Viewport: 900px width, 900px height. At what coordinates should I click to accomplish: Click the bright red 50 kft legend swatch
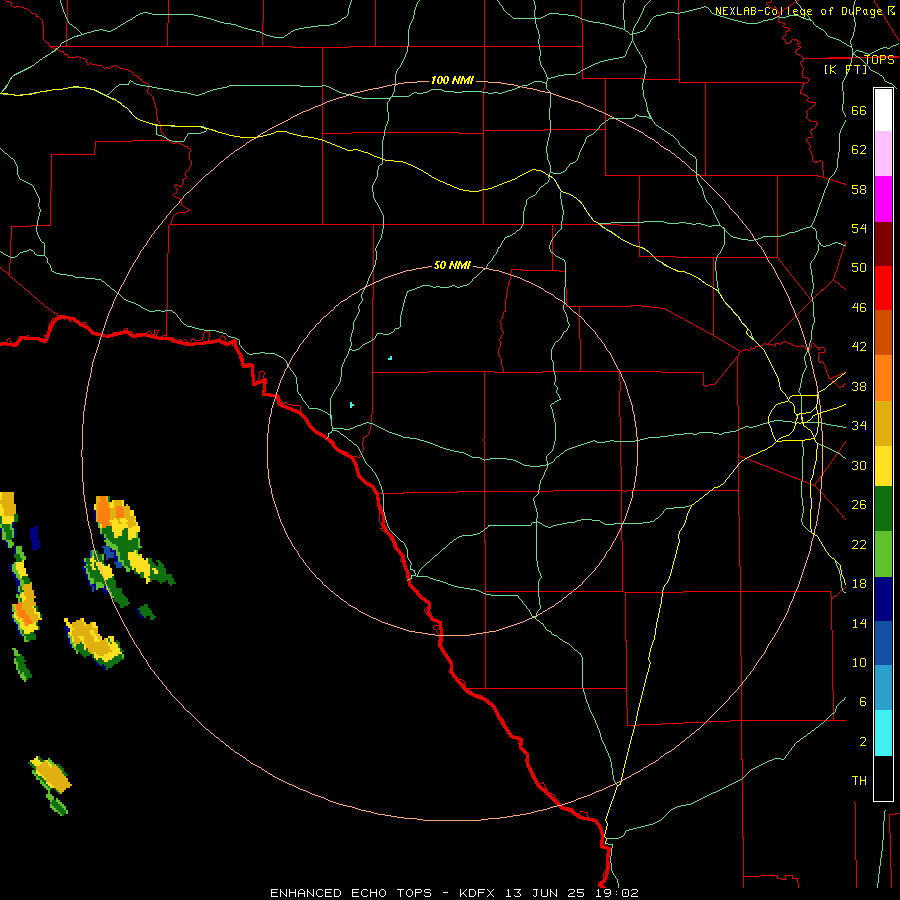pyautogui.click(x=883, y=288)
